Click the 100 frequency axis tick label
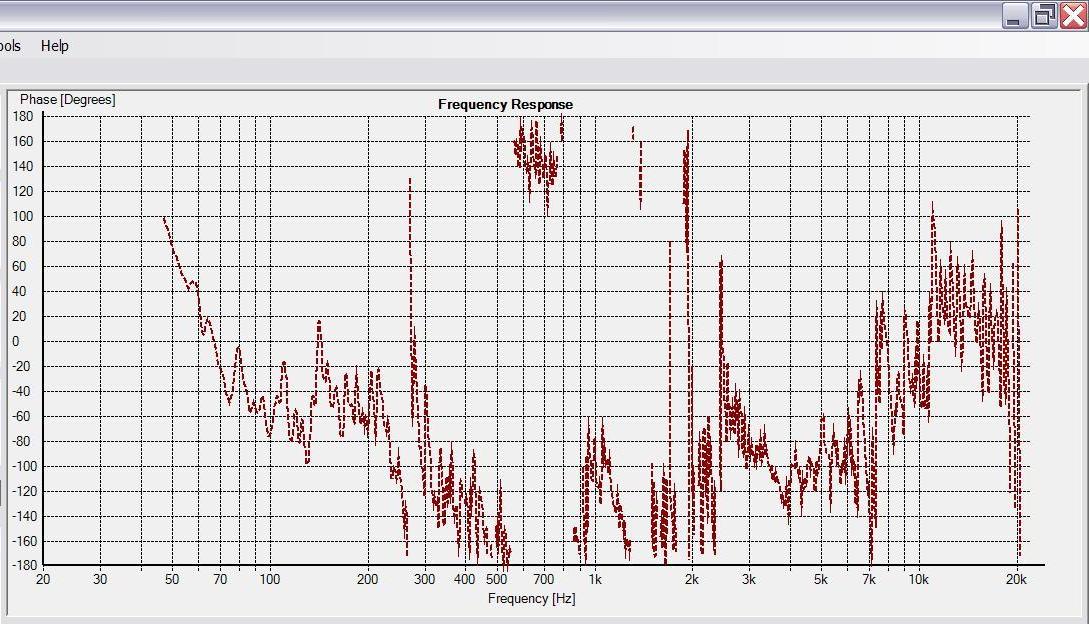 click(269, 579)
